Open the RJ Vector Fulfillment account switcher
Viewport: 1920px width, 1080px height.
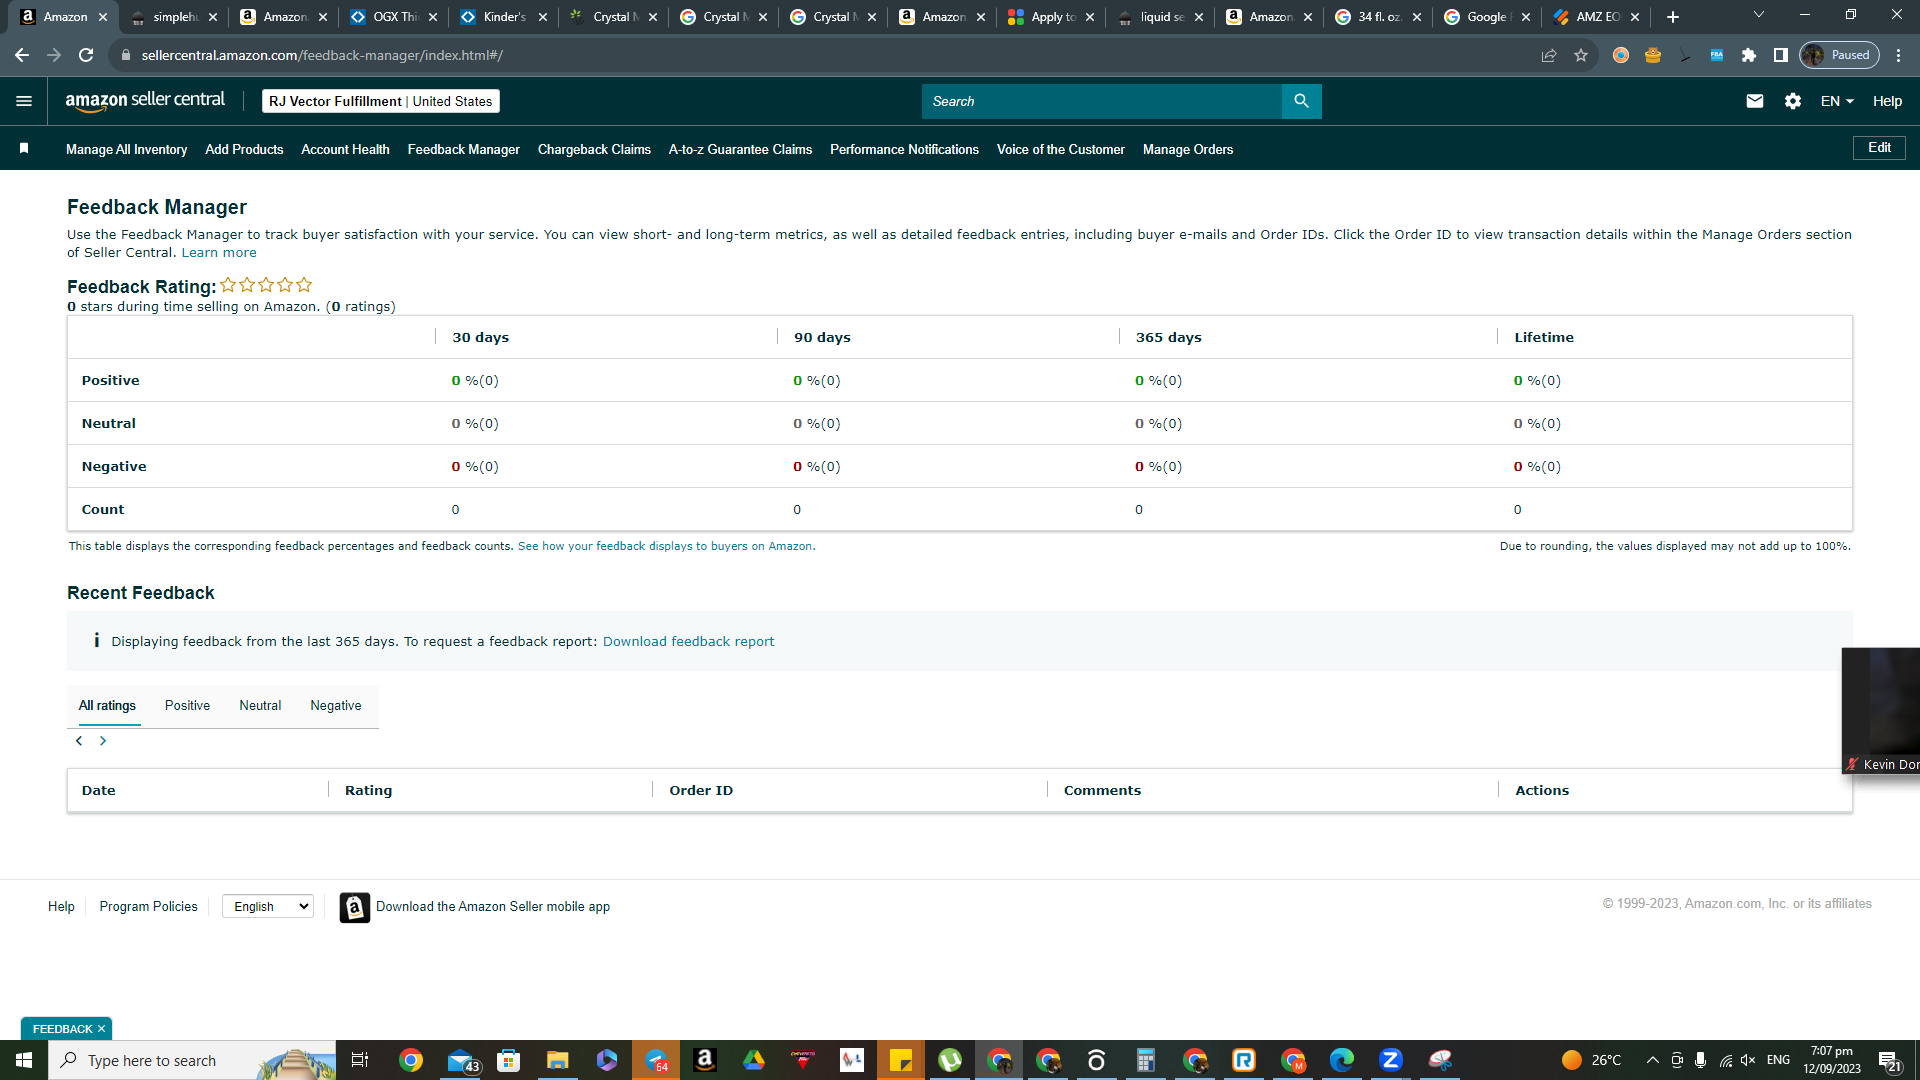pyautogui.click(x=381, y=101)
